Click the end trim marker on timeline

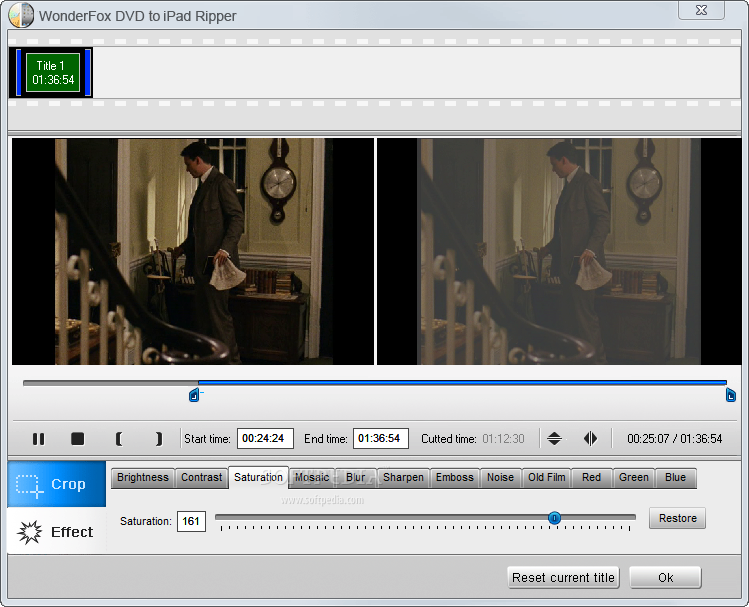(x=730, y=395)
